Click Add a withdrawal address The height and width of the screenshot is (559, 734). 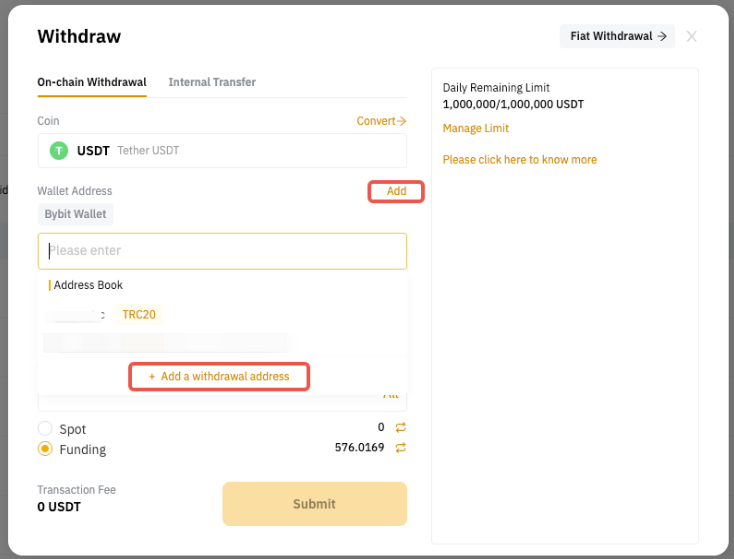(x=219, y=377)
